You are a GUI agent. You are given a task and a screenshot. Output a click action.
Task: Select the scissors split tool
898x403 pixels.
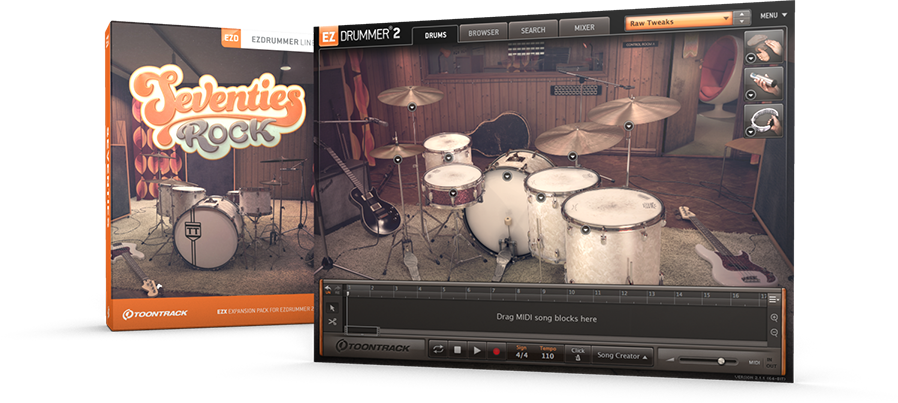(332, 322)
